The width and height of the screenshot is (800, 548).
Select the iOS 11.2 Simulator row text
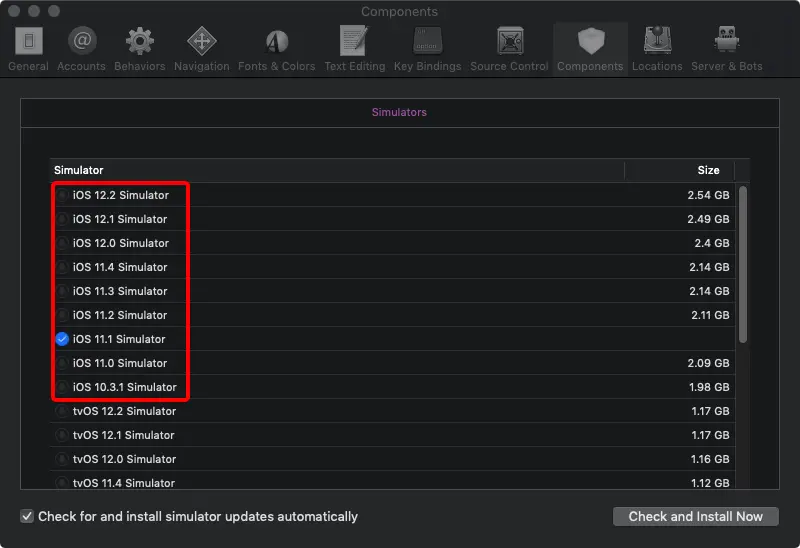click(x=120, y=315)
